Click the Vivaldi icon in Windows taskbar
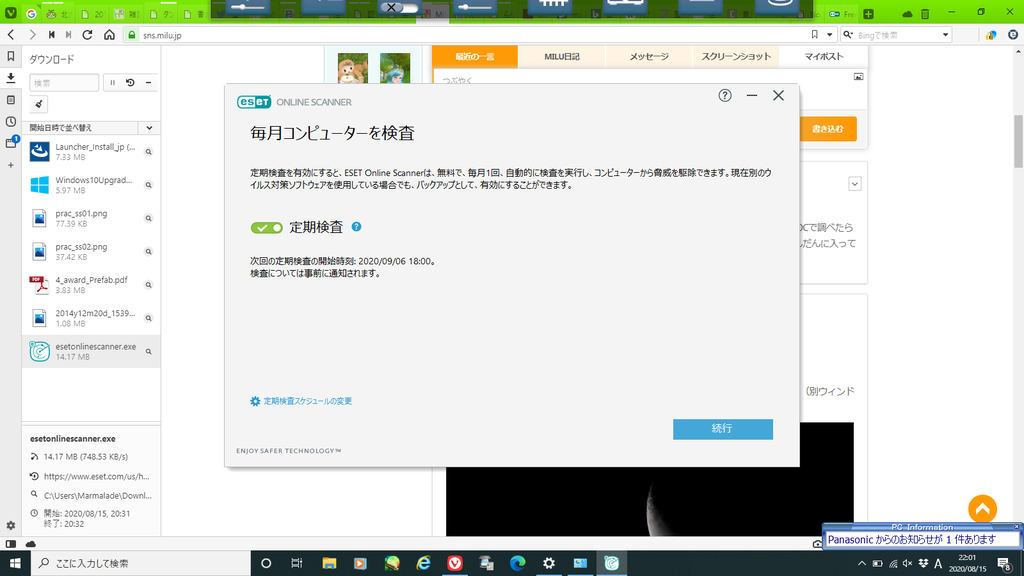Viewport: 1024px width, 576px height. pyautogui.click(x=456, y=564)
